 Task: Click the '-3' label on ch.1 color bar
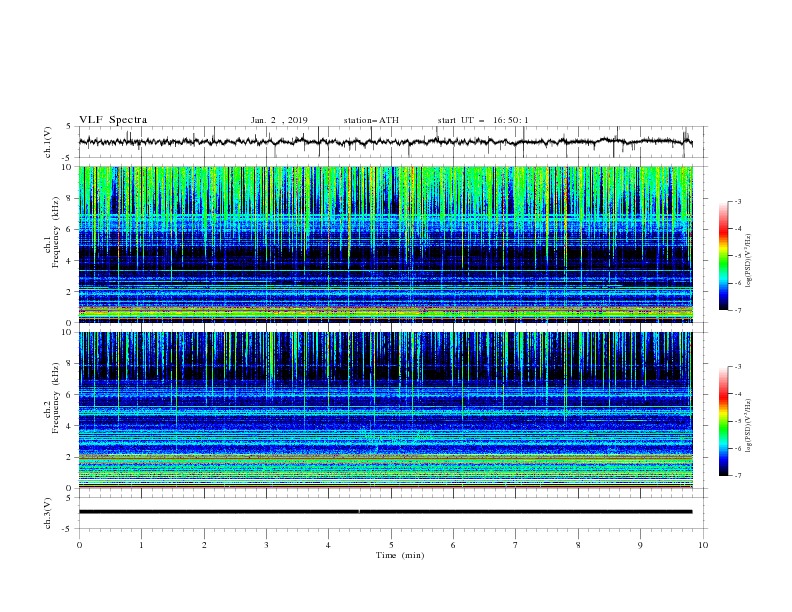tap(737, 201)
